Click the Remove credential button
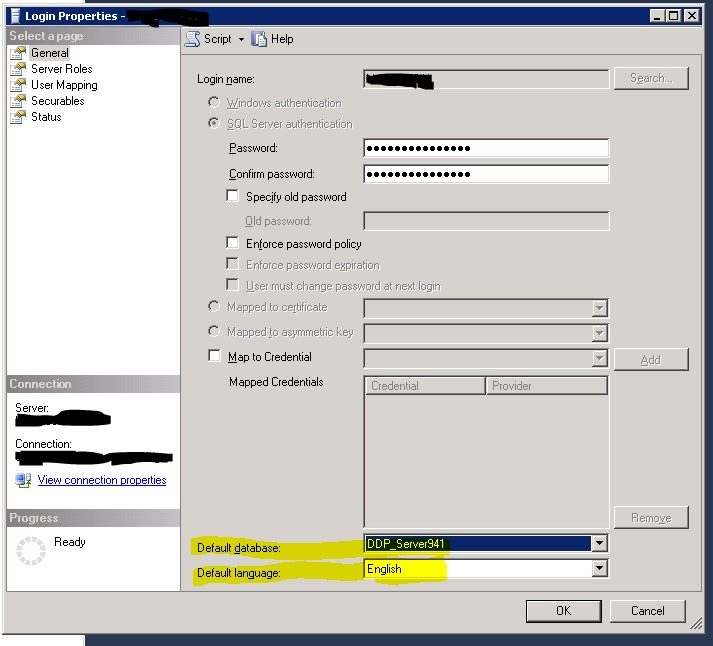 651,517
